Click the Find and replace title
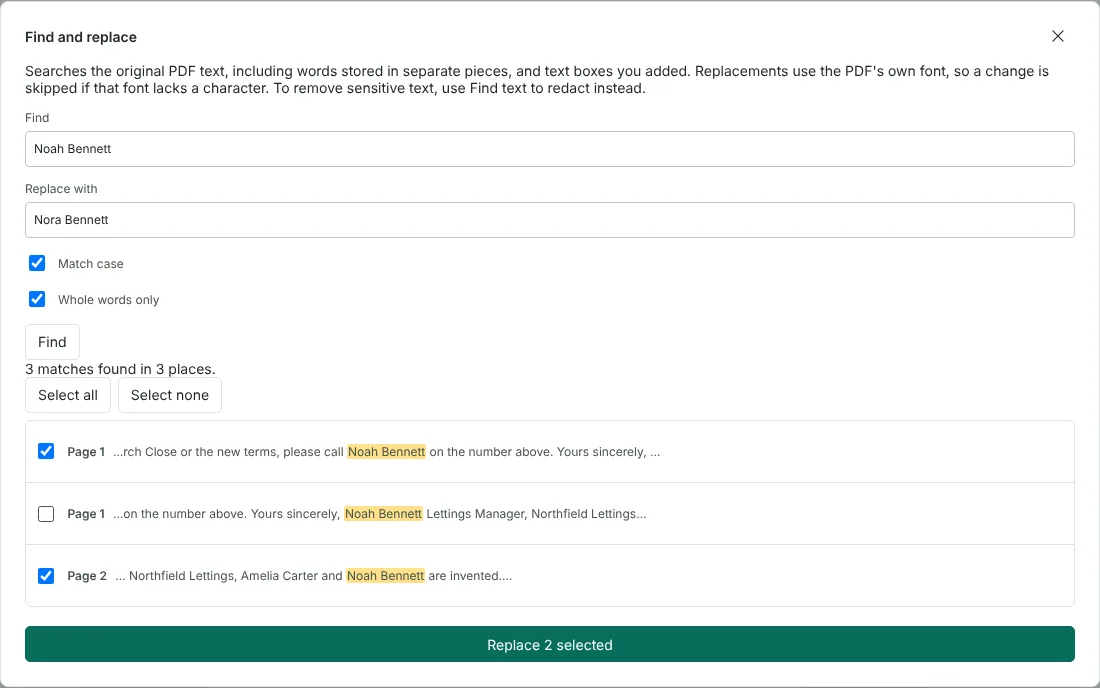The image size is (1100, 688). (x=81, y=37)
